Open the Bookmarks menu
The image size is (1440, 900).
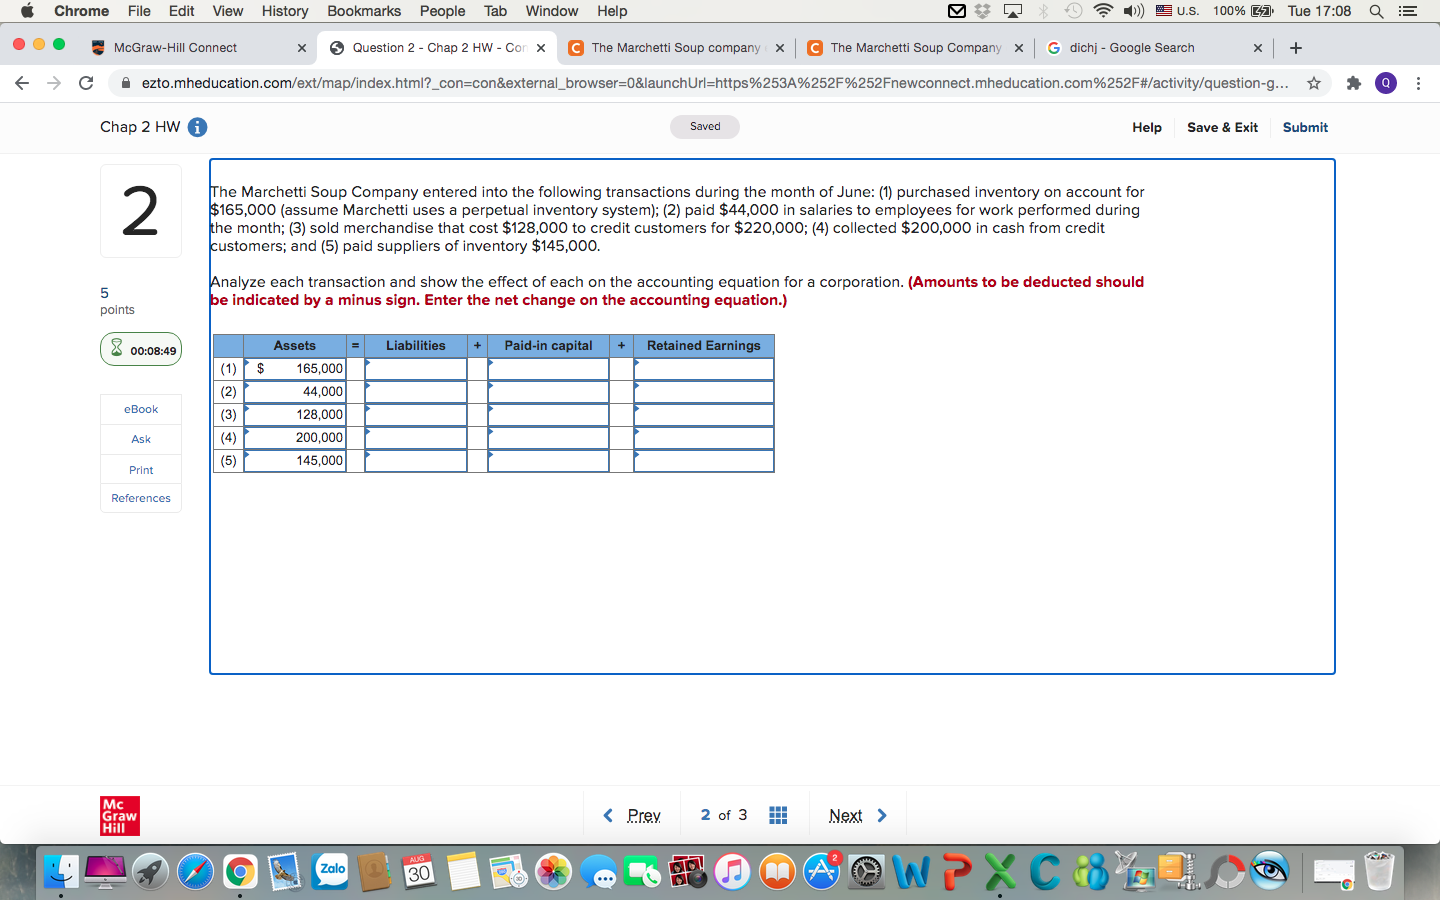coord(363,11)
